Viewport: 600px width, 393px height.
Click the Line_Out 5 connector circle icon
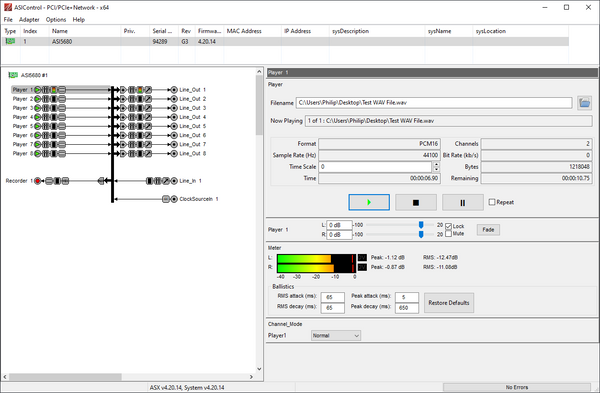tap(174, 126)
